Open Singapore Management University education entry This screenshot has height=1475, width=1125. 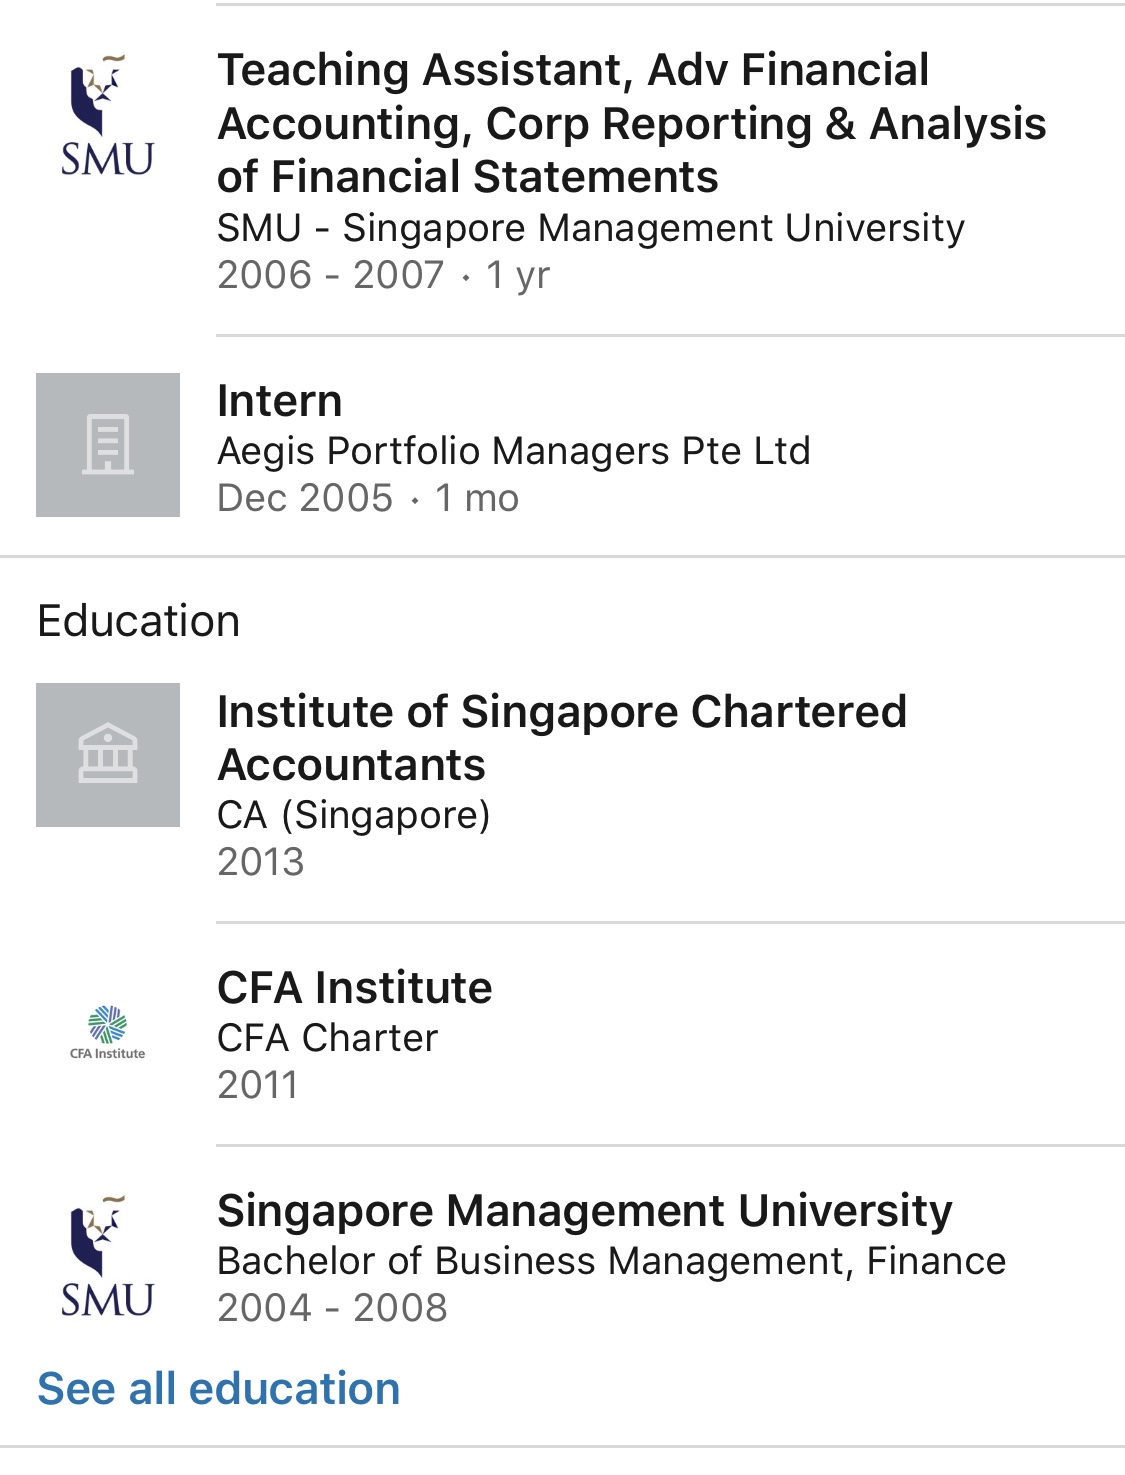(584, 1211)
